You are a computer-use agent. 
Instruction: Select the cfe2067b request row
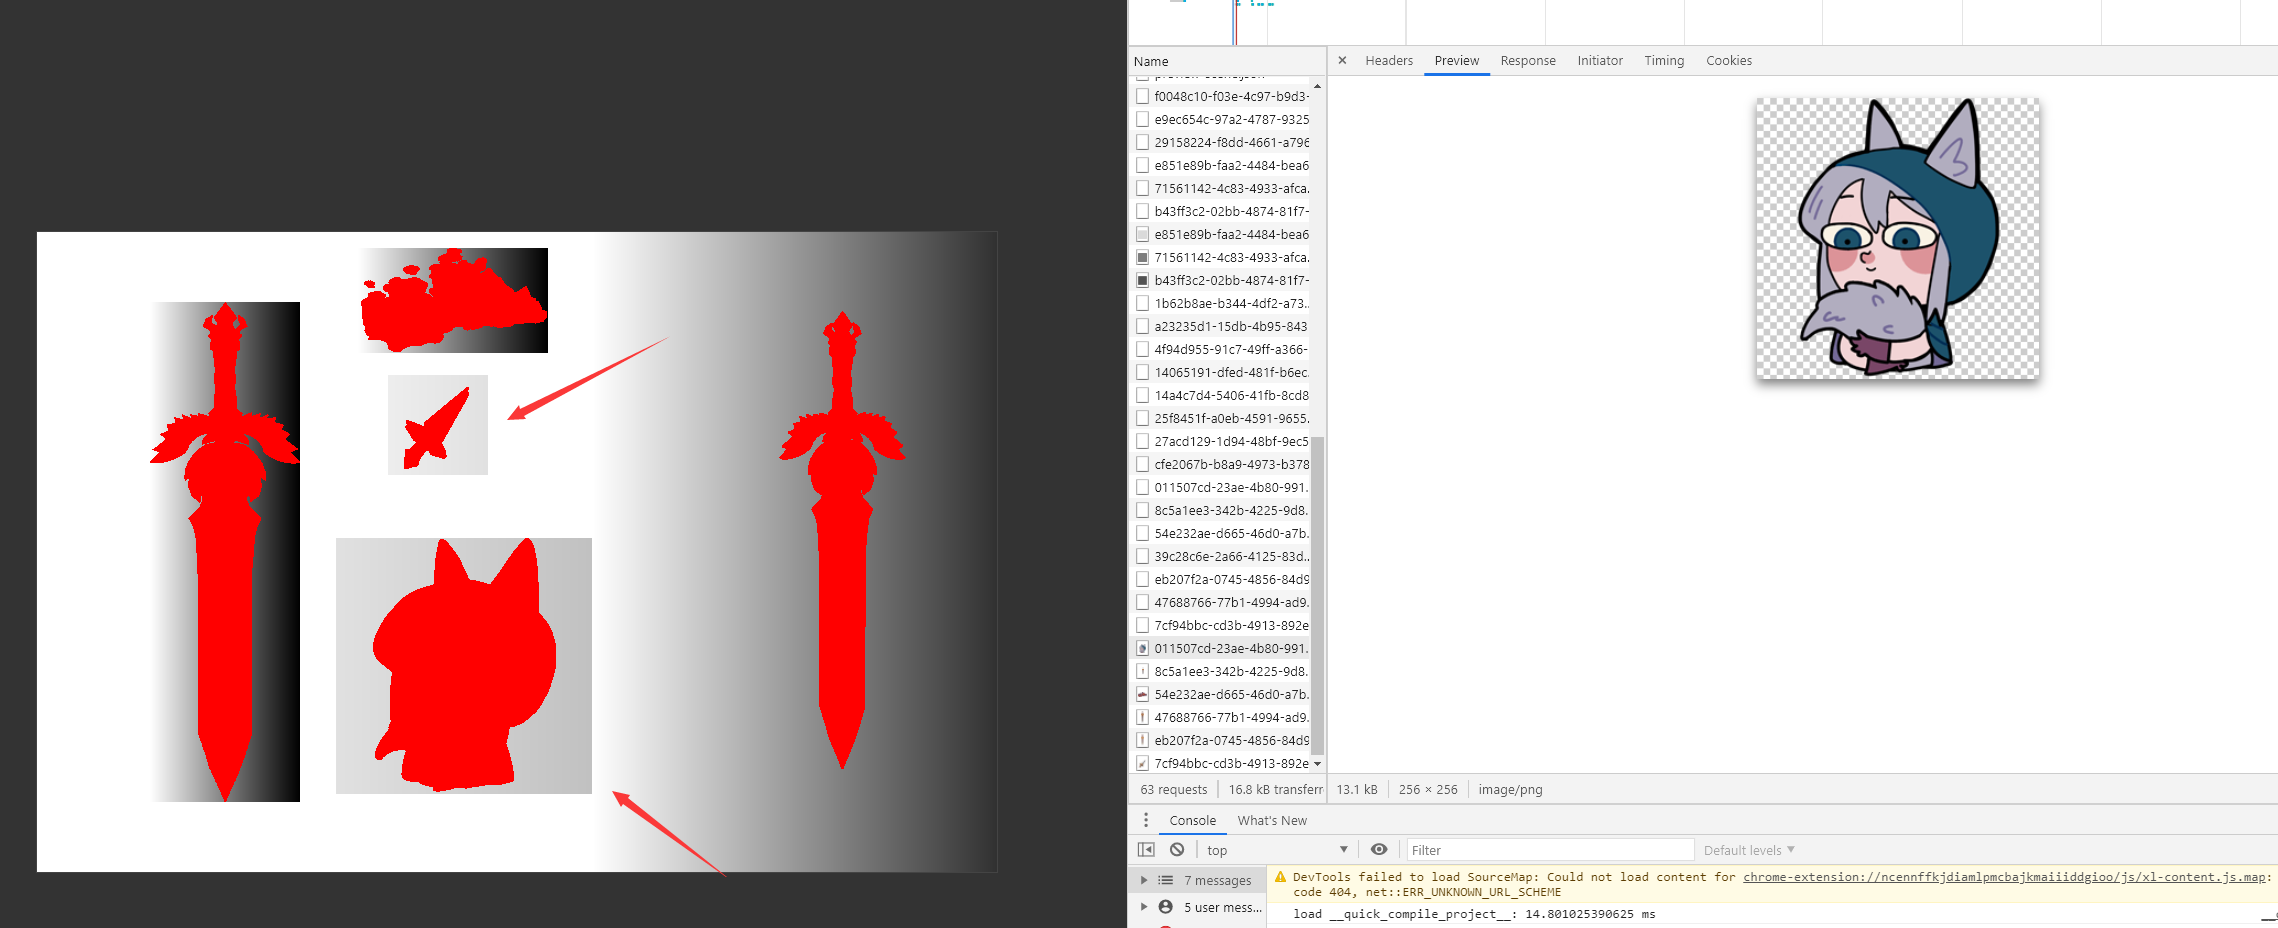coord(1222,464)
